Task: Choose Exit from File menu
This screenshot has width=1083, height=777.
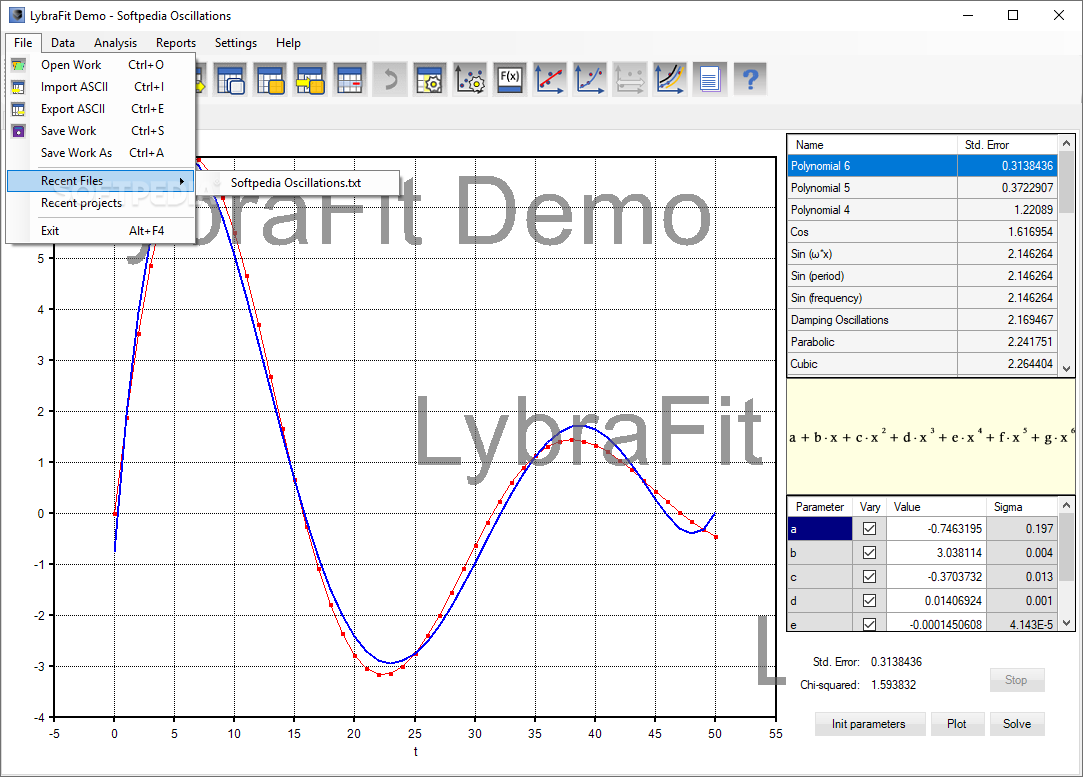Action: (x=101, y=231)
